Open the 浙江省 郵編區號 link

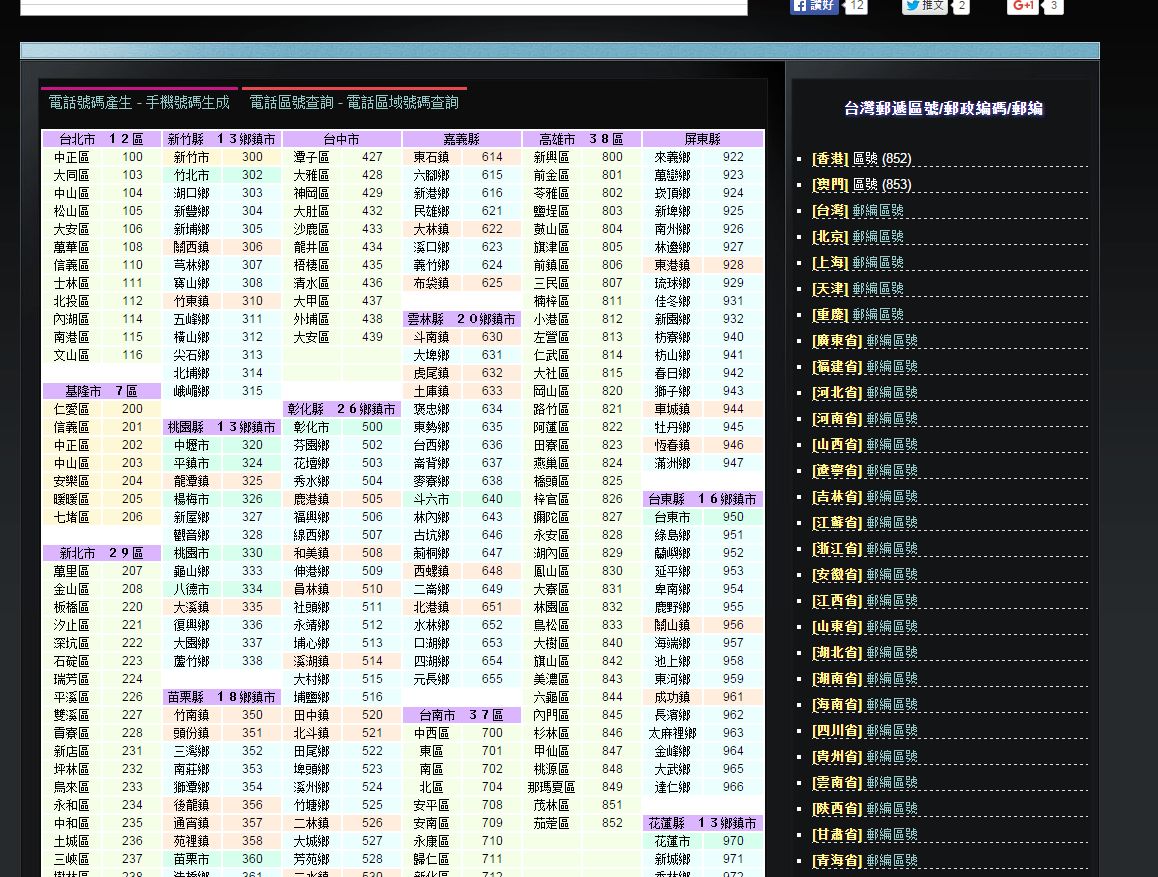coord(865,548)
